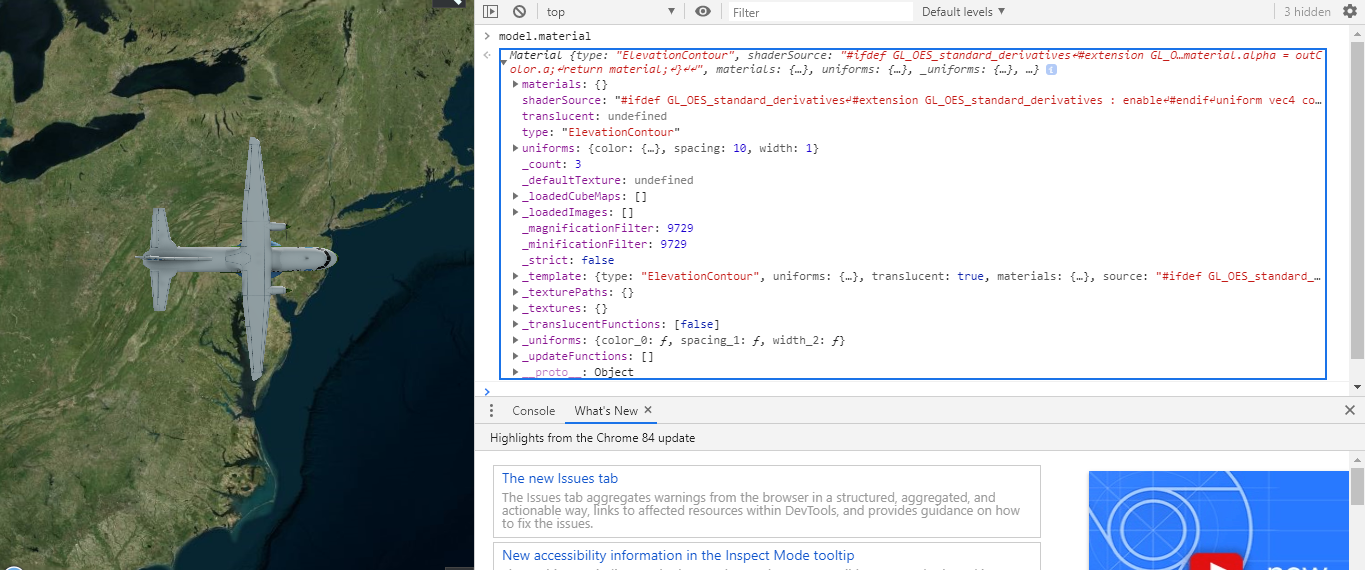Select the What's New tab
Image resolution: width=1365 pixels, height=570 pixels.
point(606,411)
